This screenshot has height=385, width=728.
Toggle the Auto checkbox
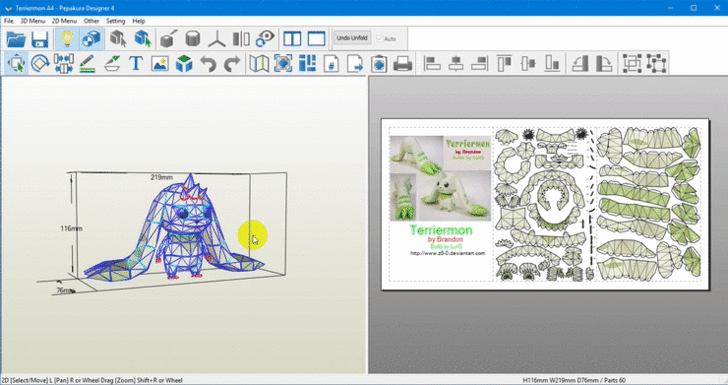pos(386,39)
